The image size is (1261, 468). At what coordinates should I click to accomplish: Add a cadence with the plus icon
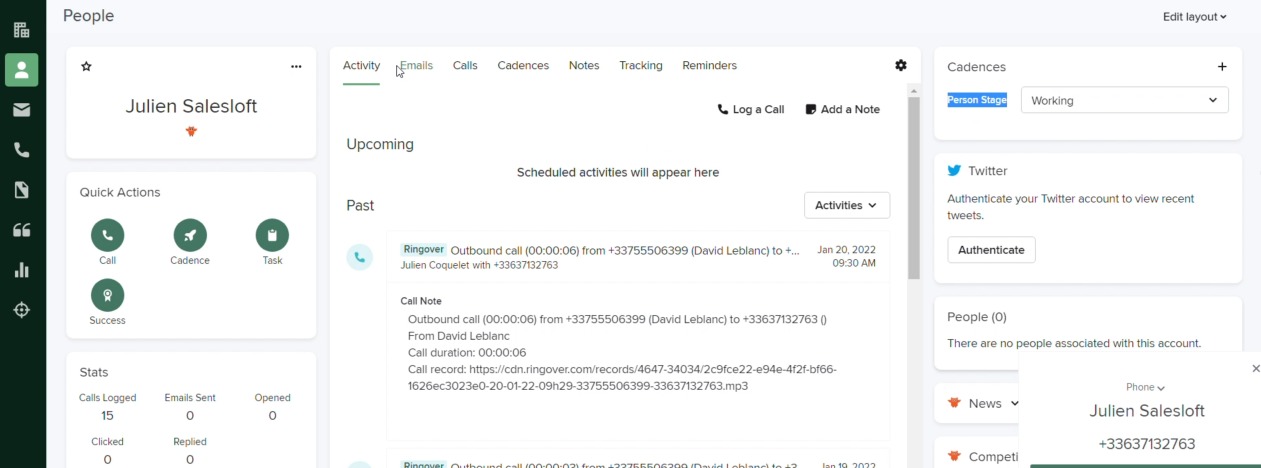click(x=1222, y=67)
